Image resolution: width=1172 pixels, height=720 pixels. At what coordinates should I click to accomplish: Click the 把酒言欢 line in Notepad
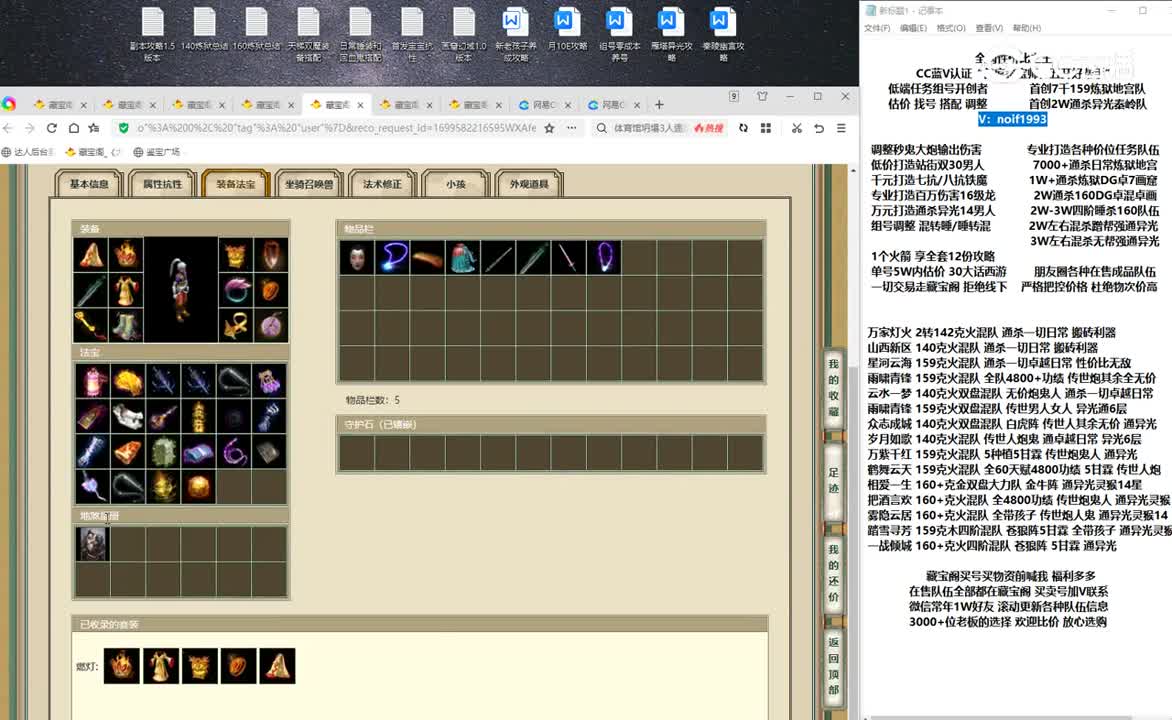click(x=1019, y=500)
